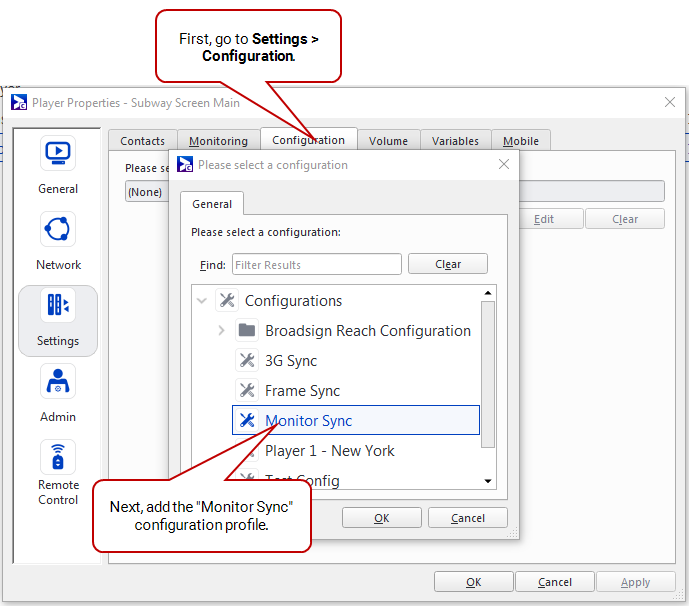Select the Frame Sync configuration icon
689x606 pixels.
[x=247, y=391]
